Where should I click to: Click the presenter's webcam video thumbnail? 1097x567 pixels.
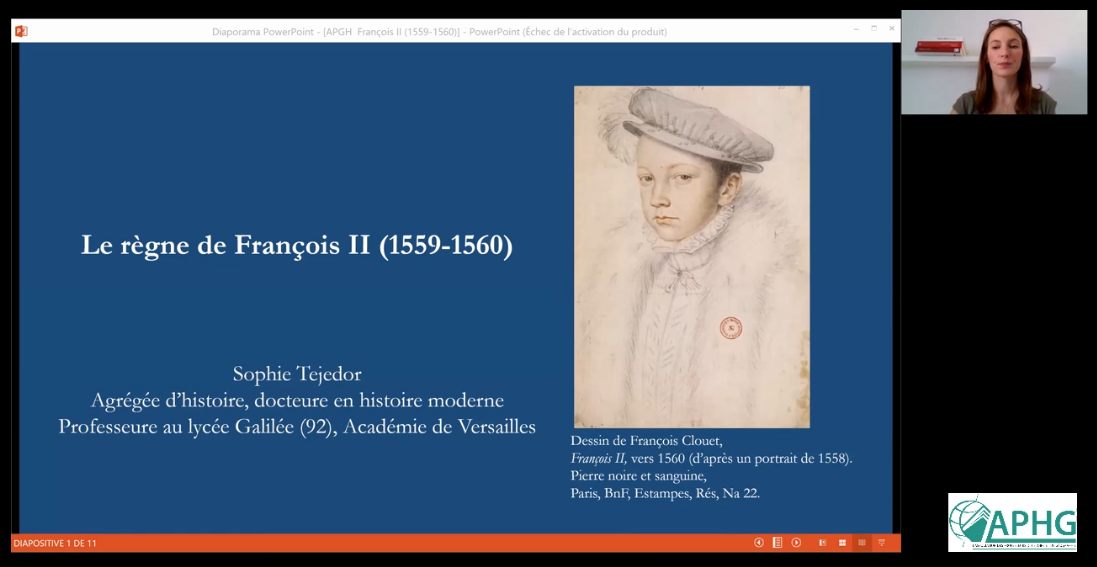coord(993,62)
